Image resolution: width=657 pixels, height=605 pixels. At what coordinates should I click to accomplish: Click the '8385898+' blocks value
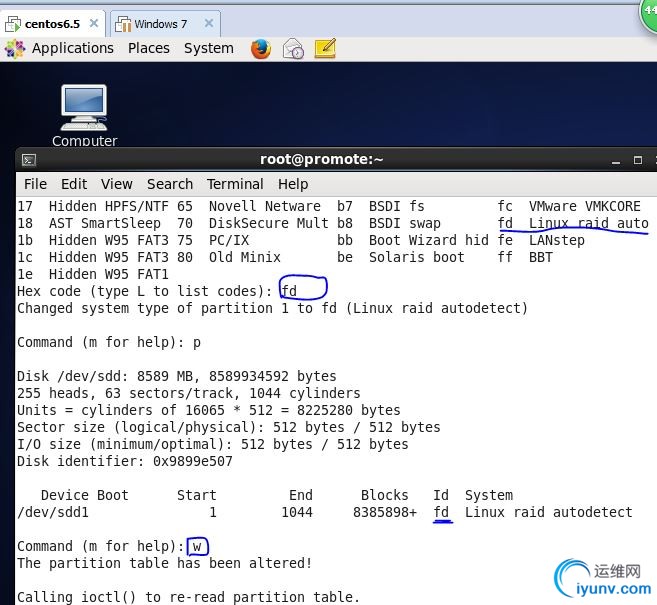tap(385, 512)
